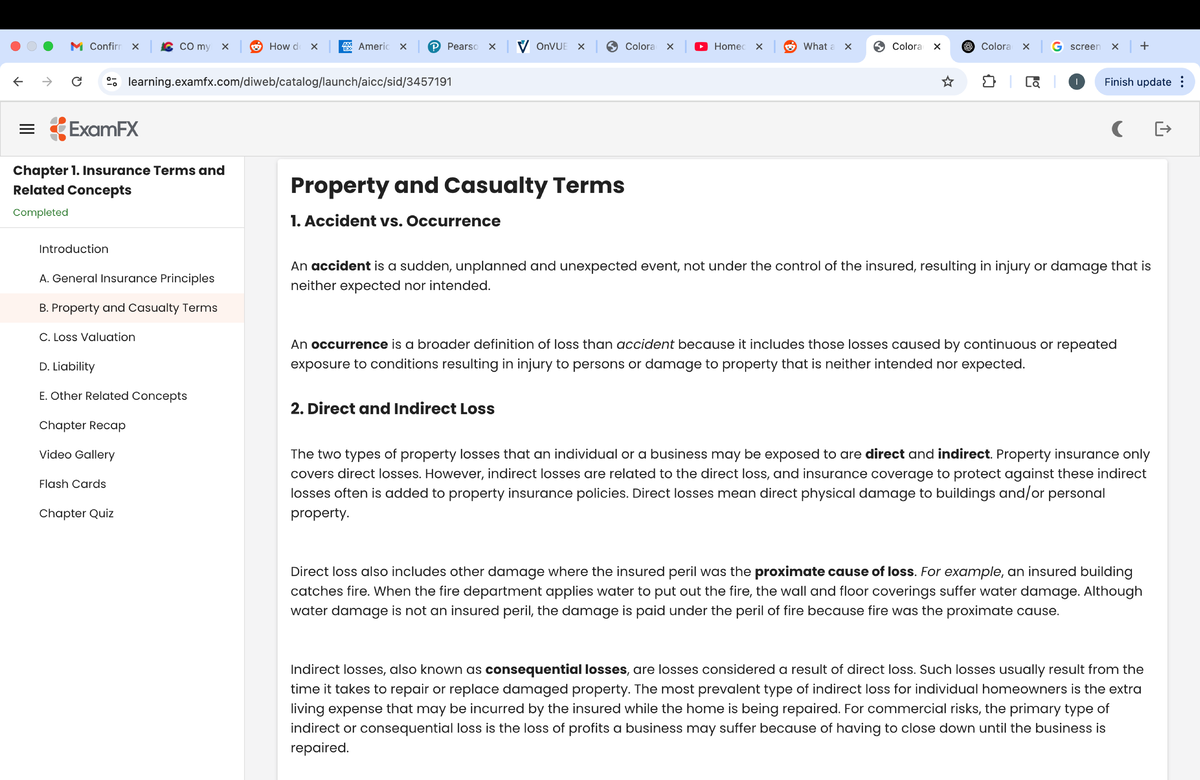Viewport: 1200px width, 780px height.
Task: Open a new browser tab
Action: [1144, 45]
